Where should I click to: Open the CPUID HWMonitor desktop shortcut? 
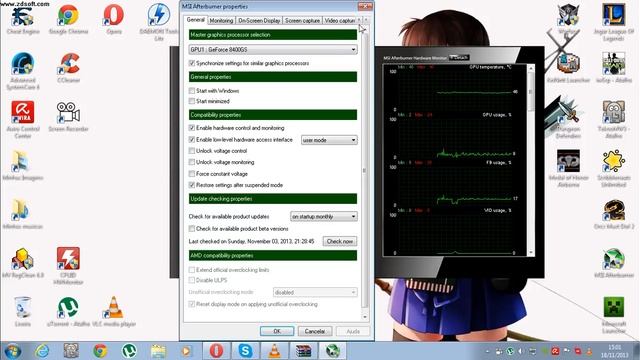[68, 266]
